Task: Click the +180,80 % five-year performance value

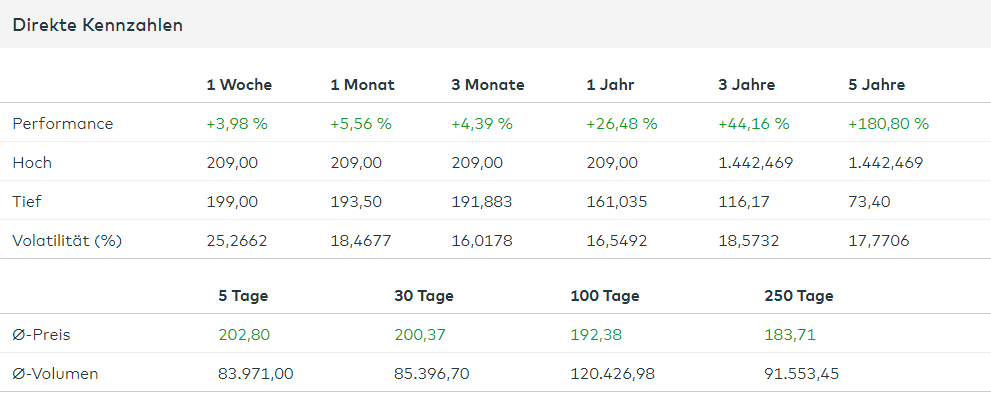Action: [x=888, y=124]
